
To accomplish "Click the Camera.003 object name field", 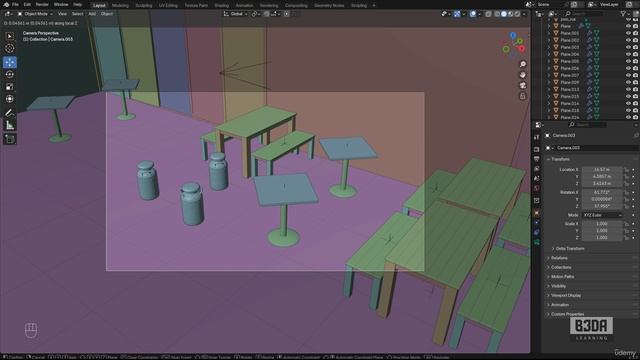I will pyautogui.click(x=596, y=148).
